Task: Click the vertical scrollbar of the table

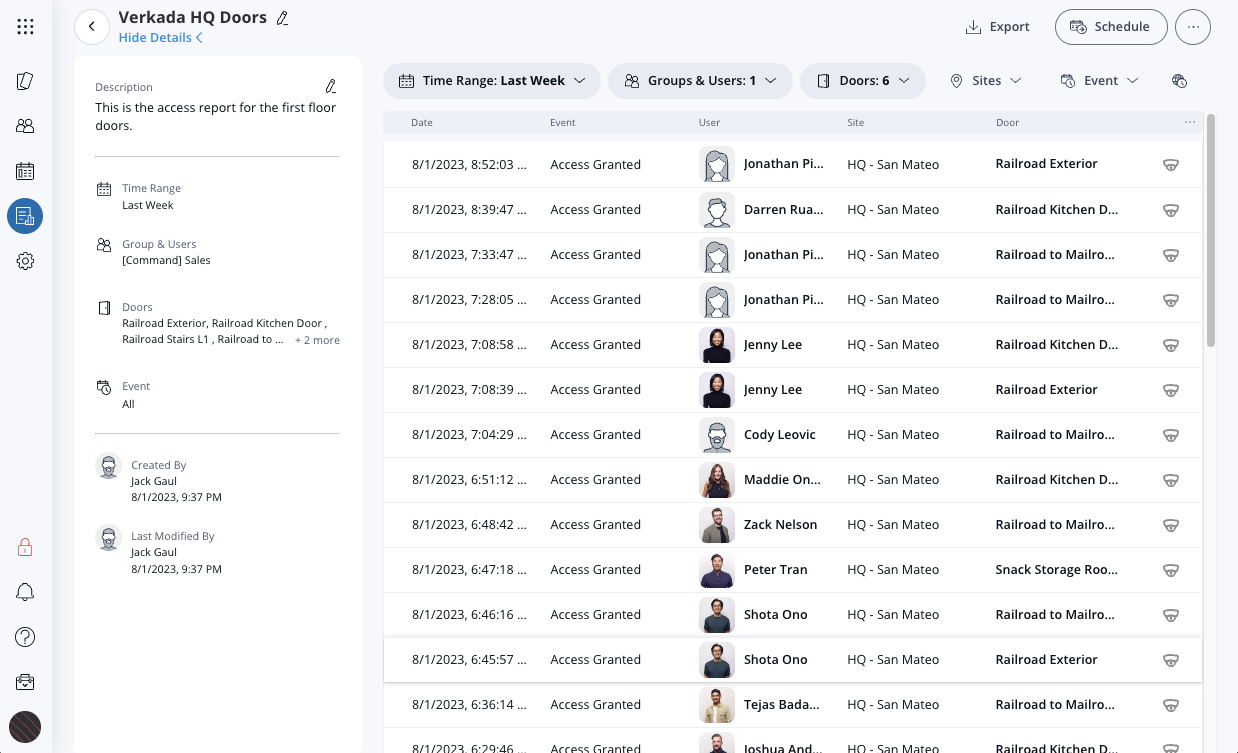Action: tap(1210, 230)
